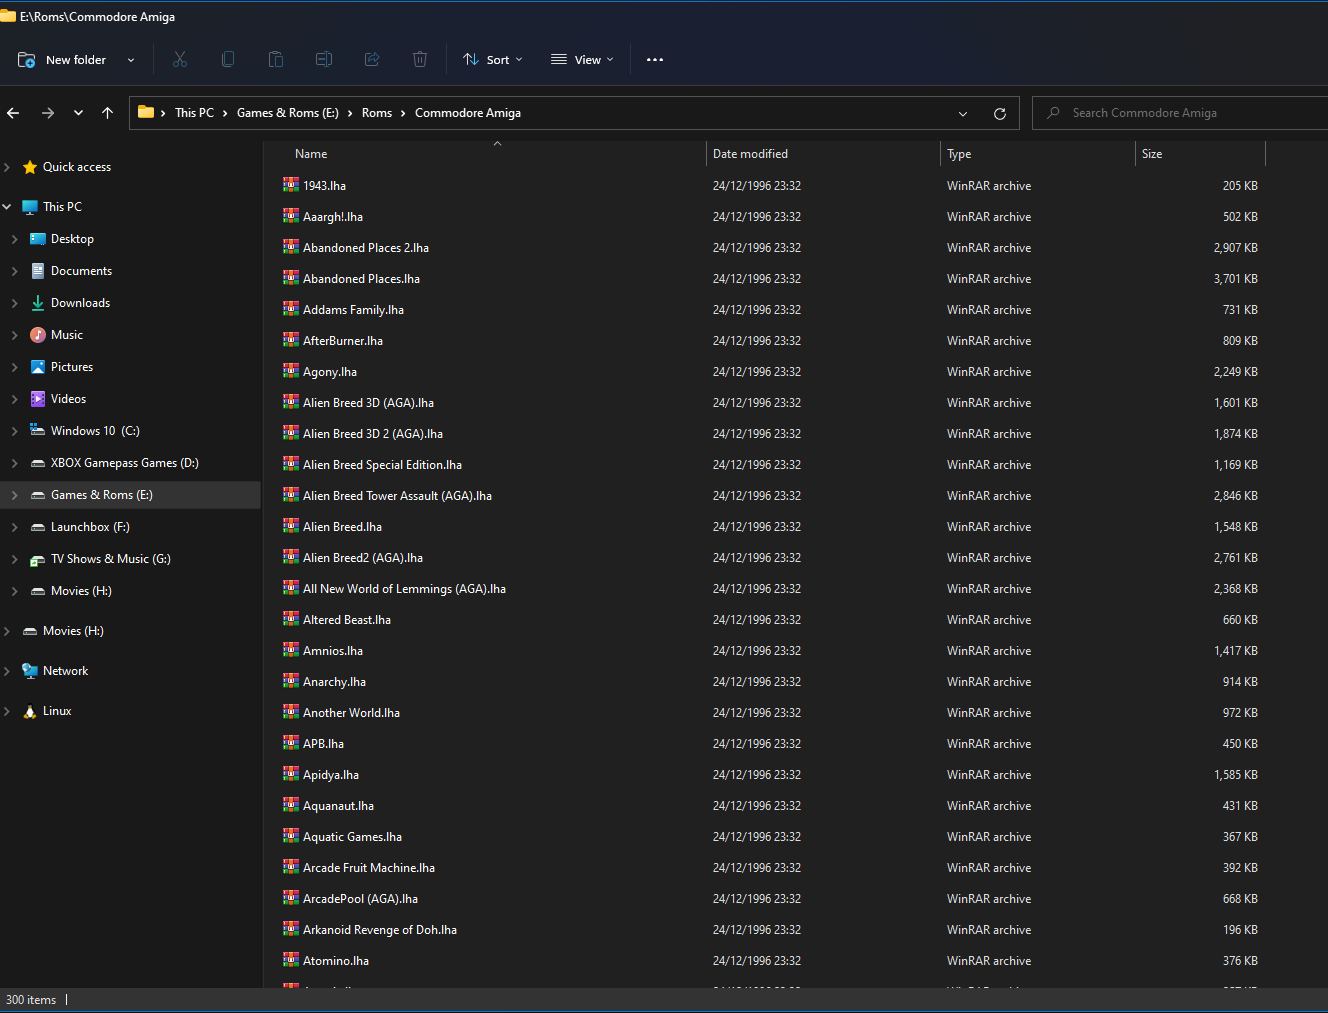Select the Abandoned Places 2.lha file
This screenshot has width=1328, height=1013.
(366, 247)
